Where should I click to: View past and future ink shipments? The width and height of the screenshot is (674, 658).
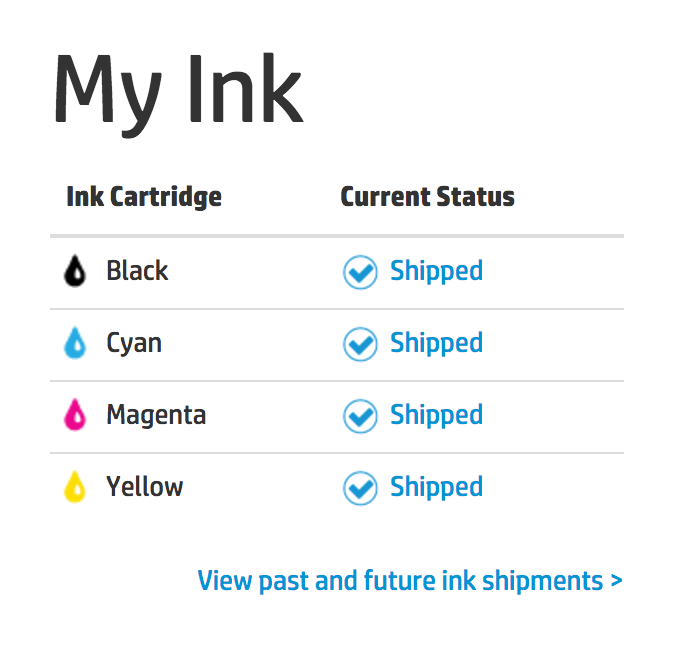(410, 581)
